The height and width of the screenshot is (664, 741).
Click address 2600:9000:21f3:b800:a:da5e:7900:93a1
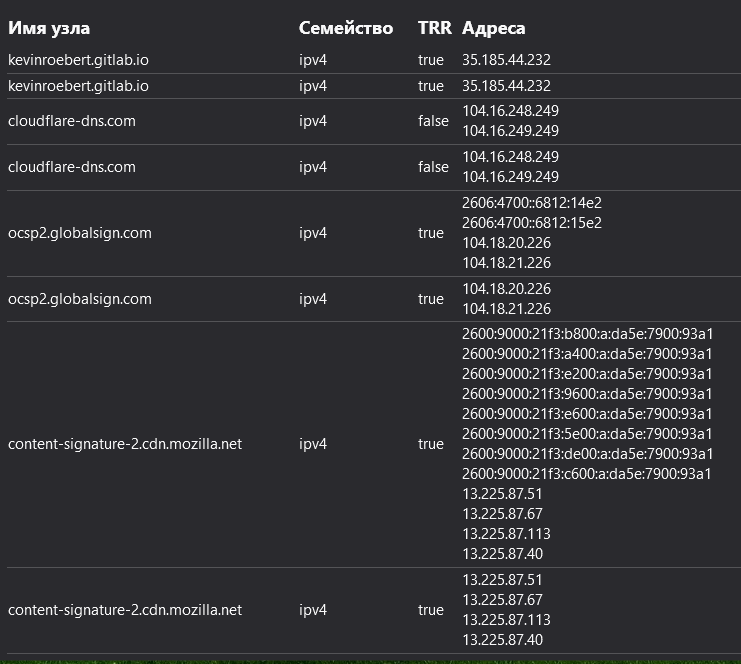pyautogui.click(x=587, y=334)
